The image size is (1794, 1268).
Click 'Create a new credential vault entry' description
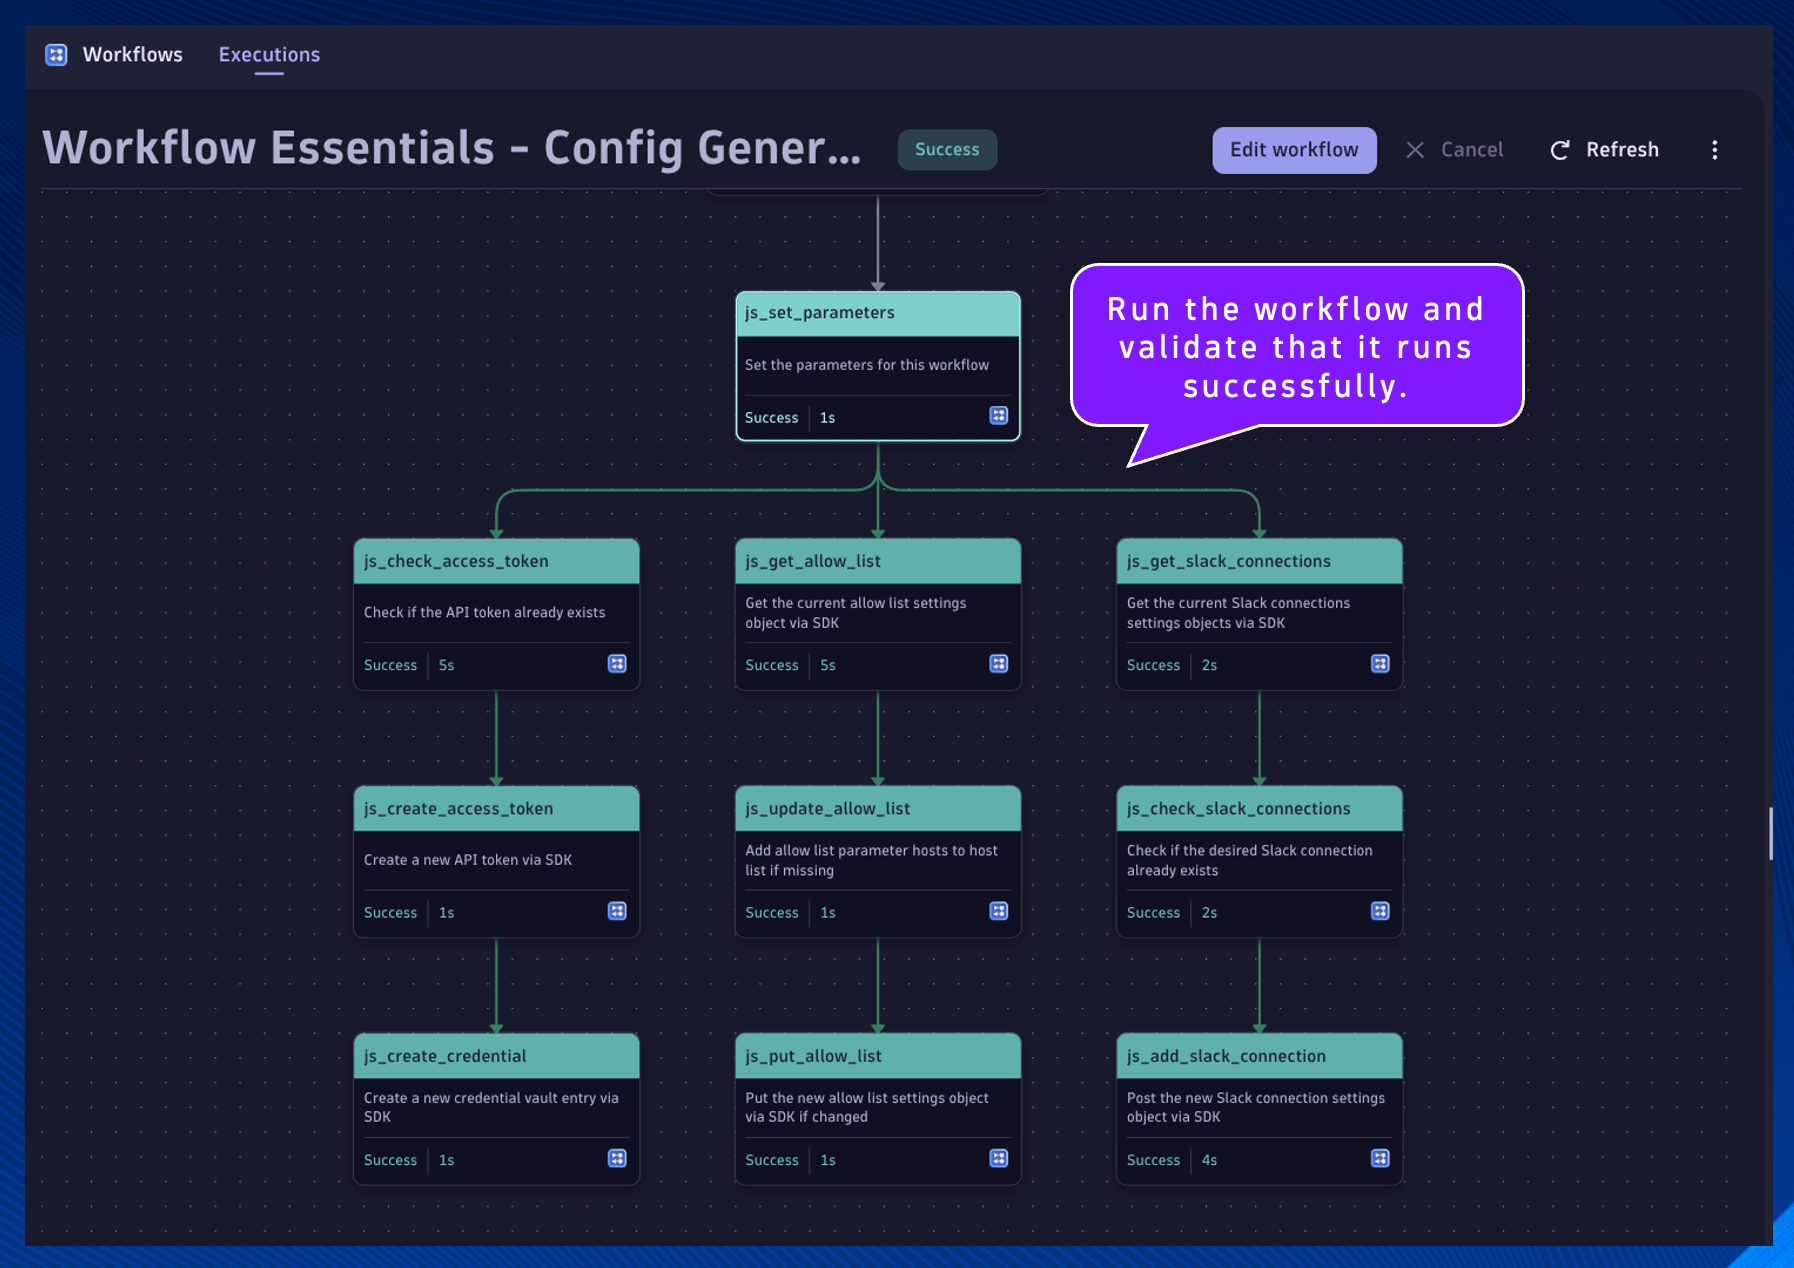pyautogui.click(x=491, y=1107)
